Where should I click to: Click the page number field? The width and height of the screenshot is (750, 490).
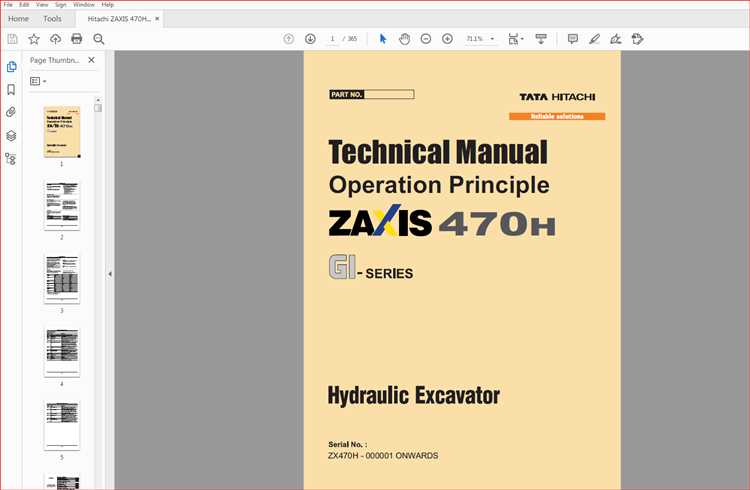pyautogui.click(x=332, y=39)
